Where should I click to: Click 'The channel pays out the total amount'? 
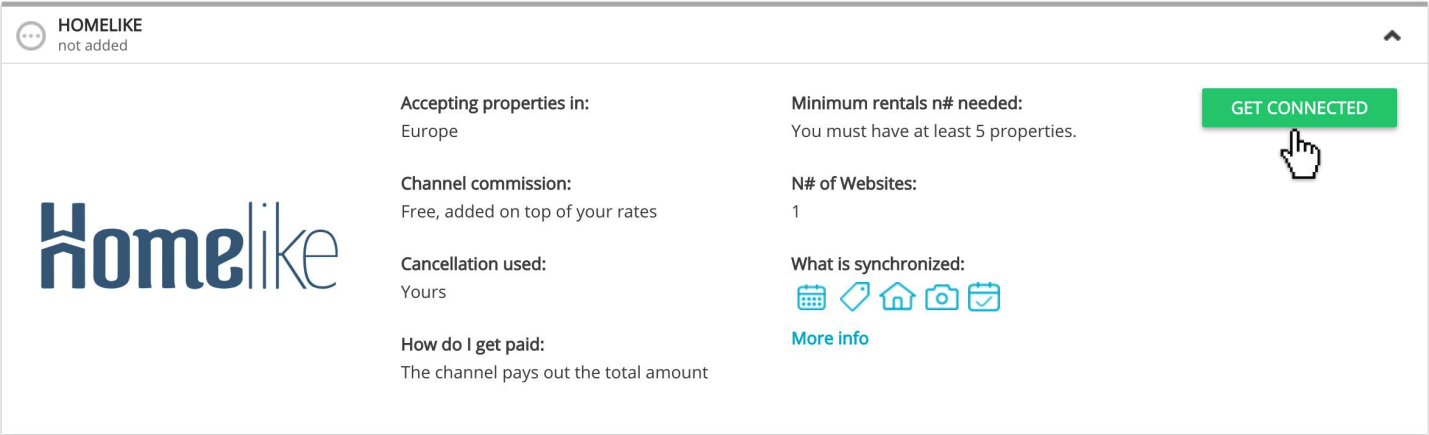pyautogui.click(x=554, y=372)
